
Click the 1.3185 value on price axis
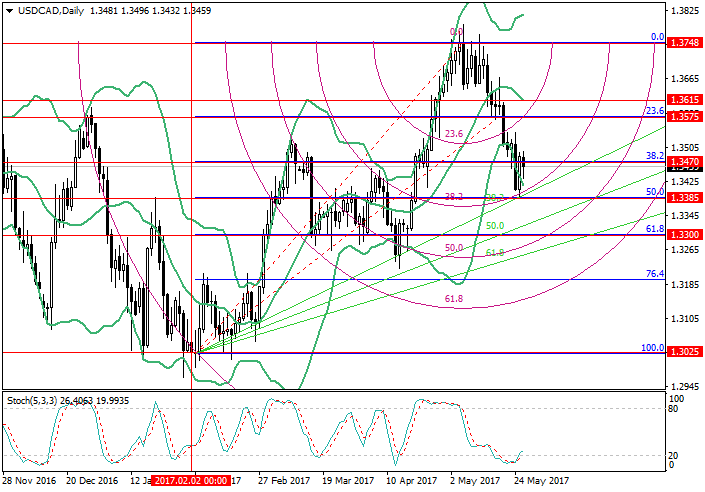[x=685, y=285]
